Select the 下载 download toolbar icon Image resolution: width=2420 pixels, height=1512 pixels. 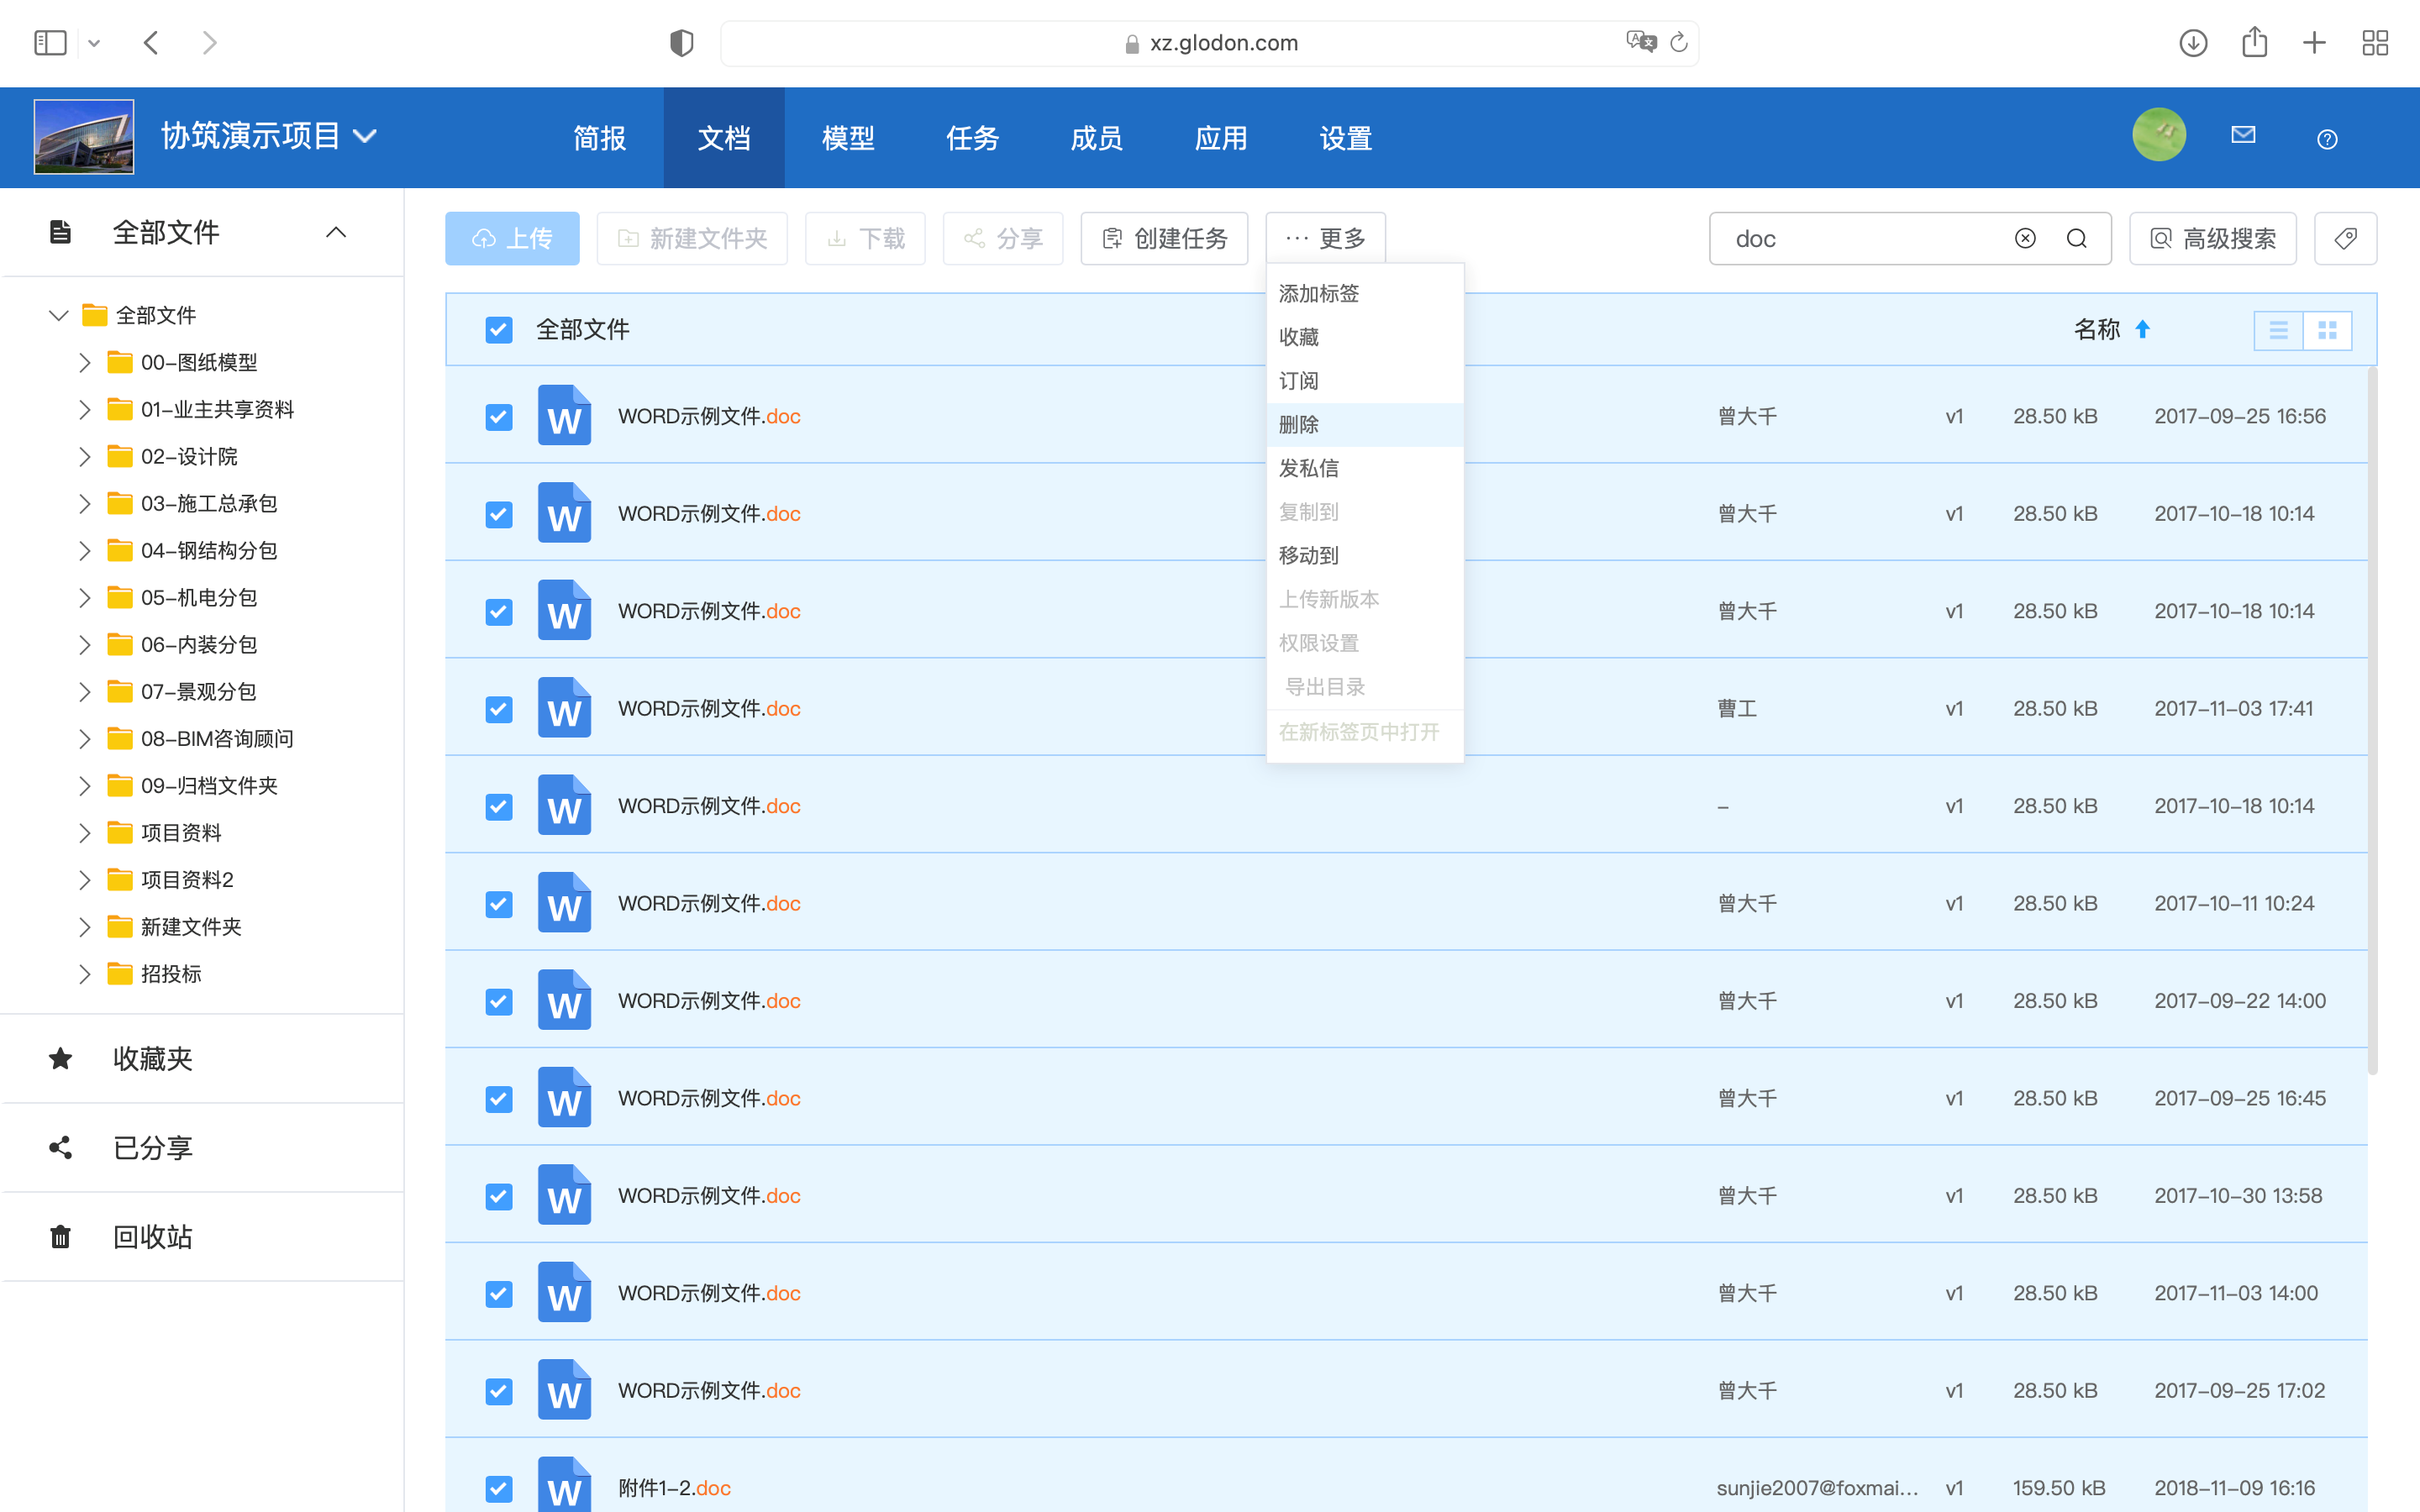pos(838,238)
